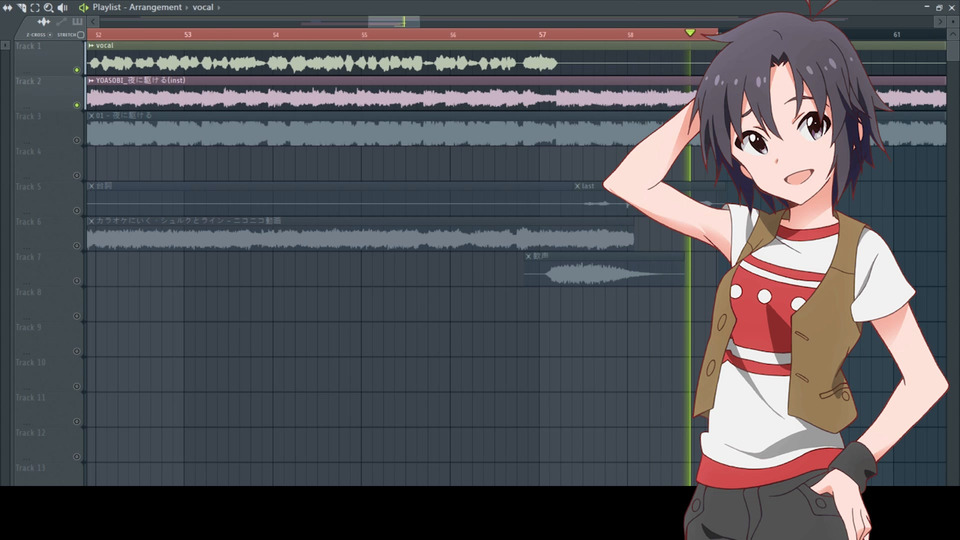
Task: Click the X icon on the 歌声 clip
Action: [x=528, y=257]
